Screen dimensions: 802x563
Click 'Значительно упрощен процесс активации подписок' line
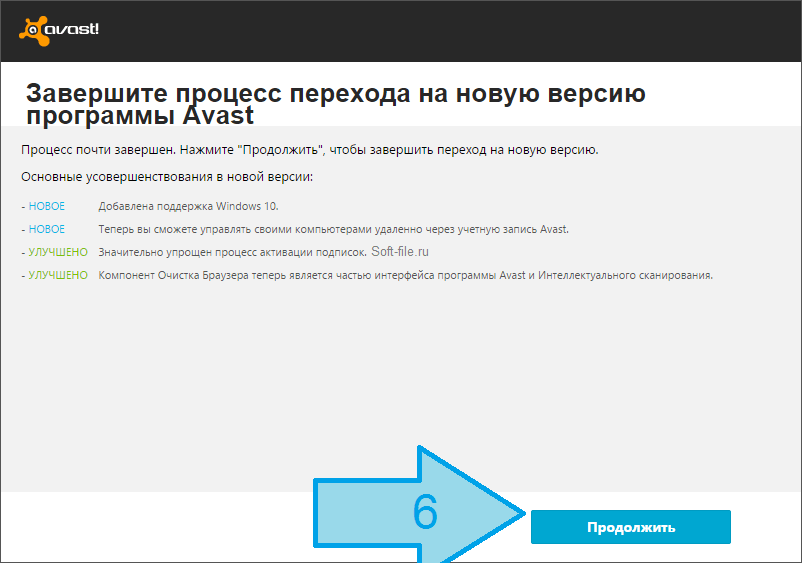tap(232, 252)
